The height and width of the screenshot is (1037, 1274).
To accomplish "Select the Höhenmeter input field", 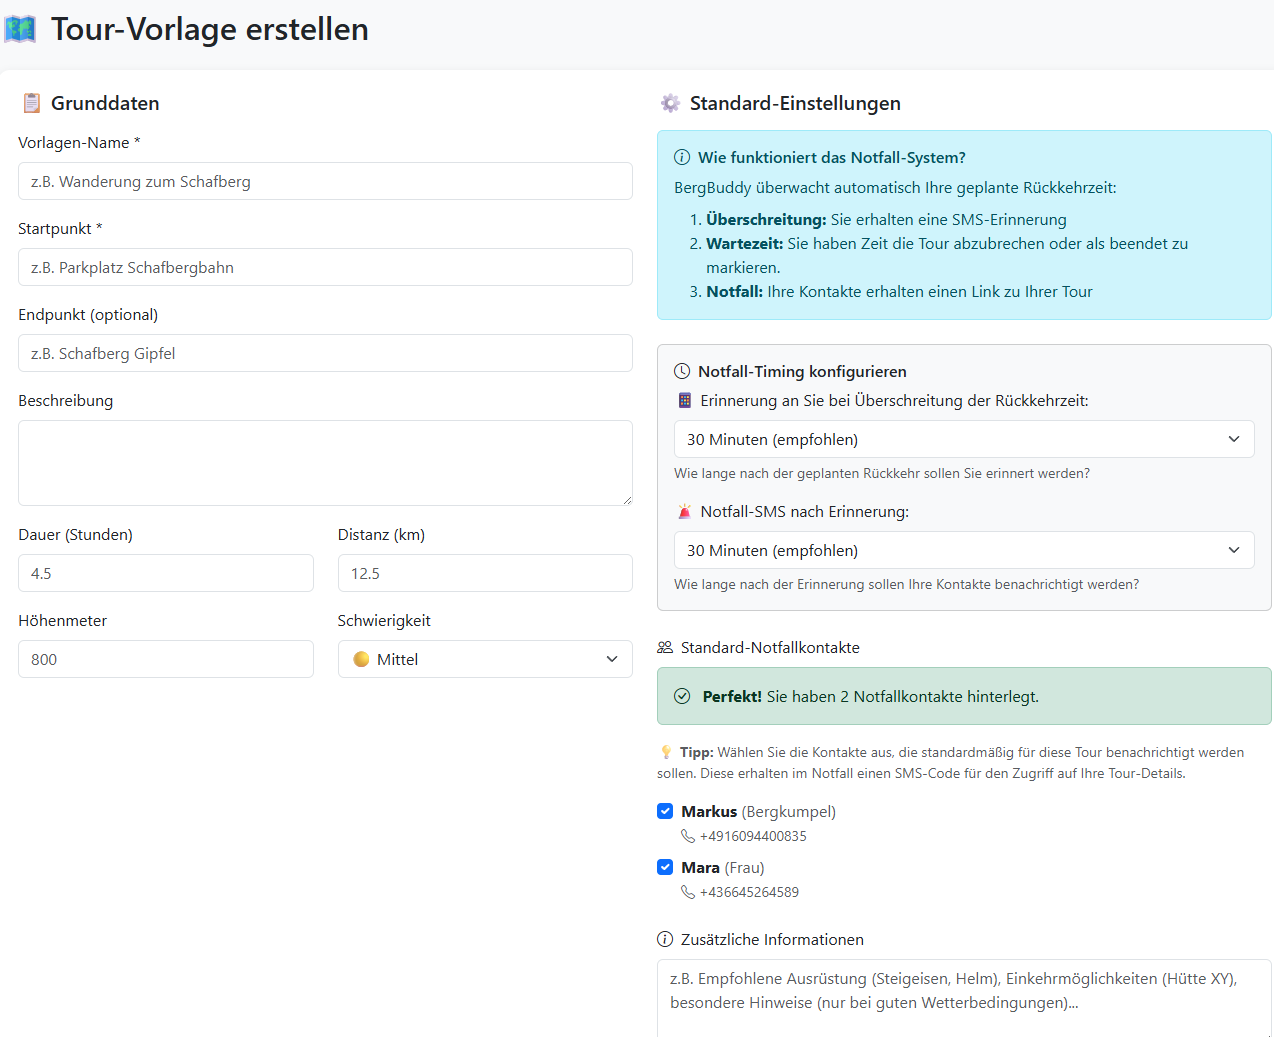I will coord(166,659).
